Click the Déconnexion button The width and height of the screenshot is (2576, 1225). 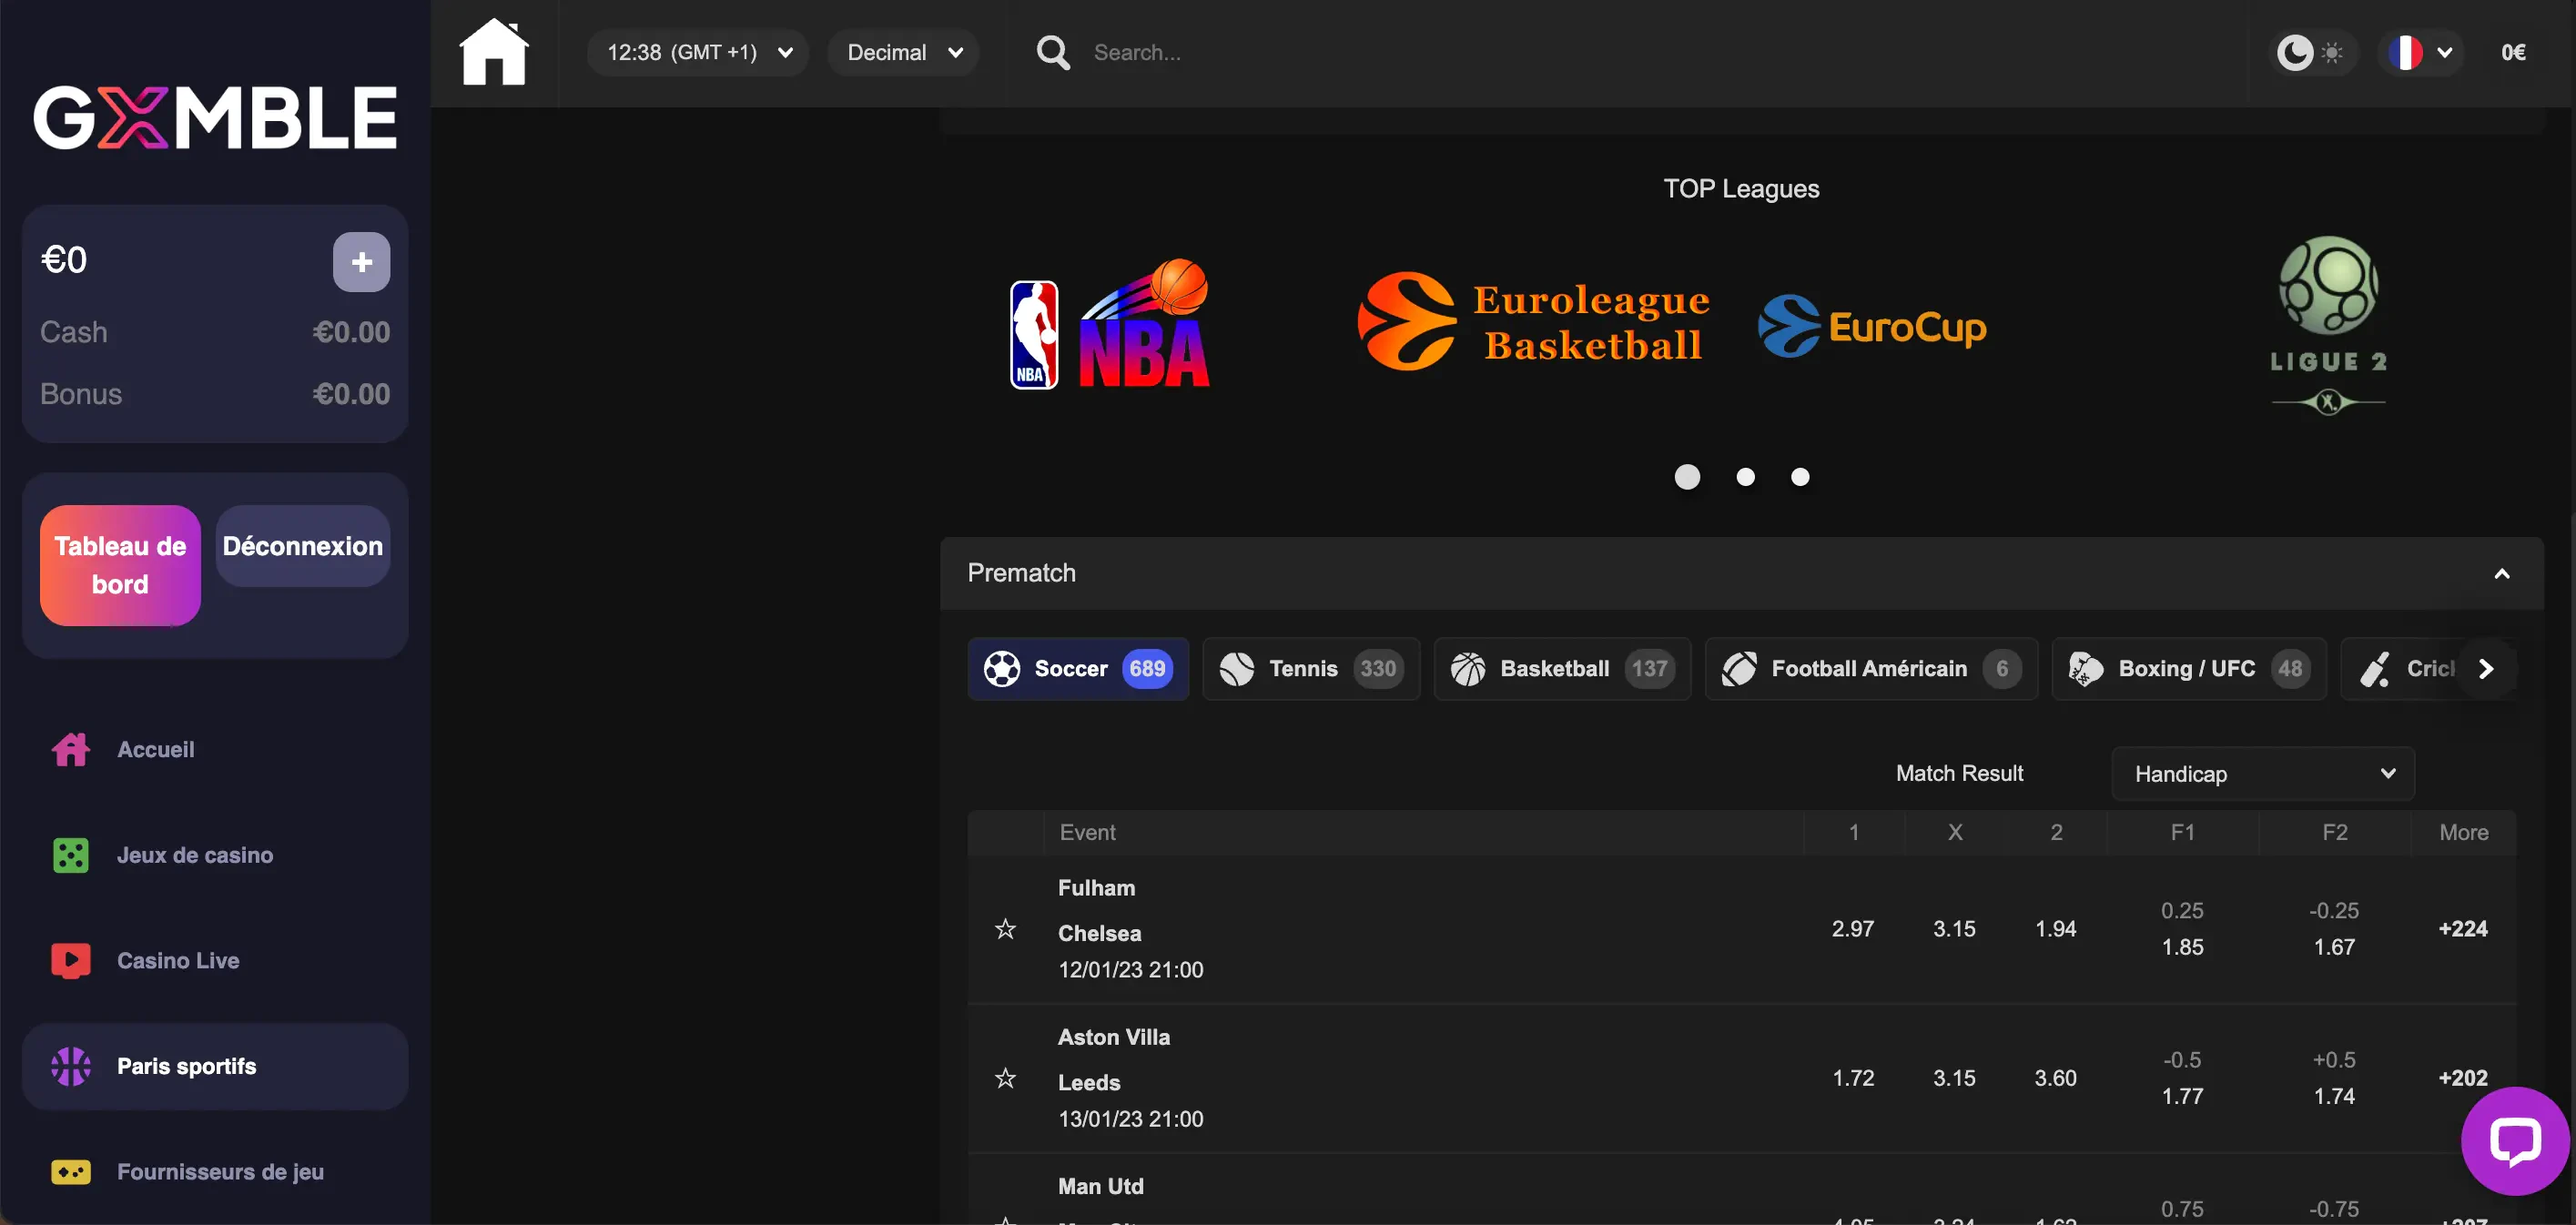click(x=302, y=546)
